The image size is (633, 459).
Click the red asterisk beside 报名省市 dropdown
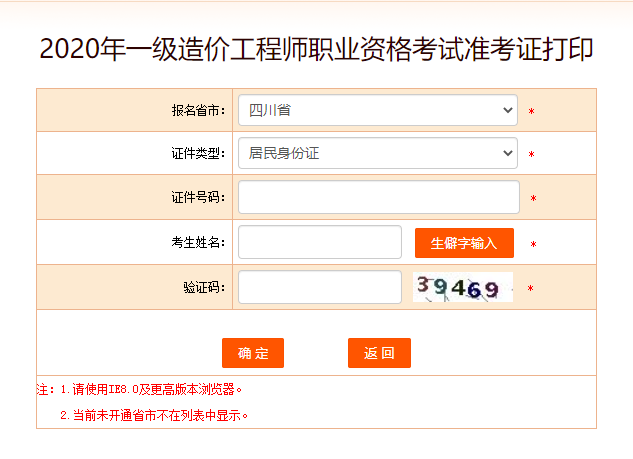[x=532, y=112]
